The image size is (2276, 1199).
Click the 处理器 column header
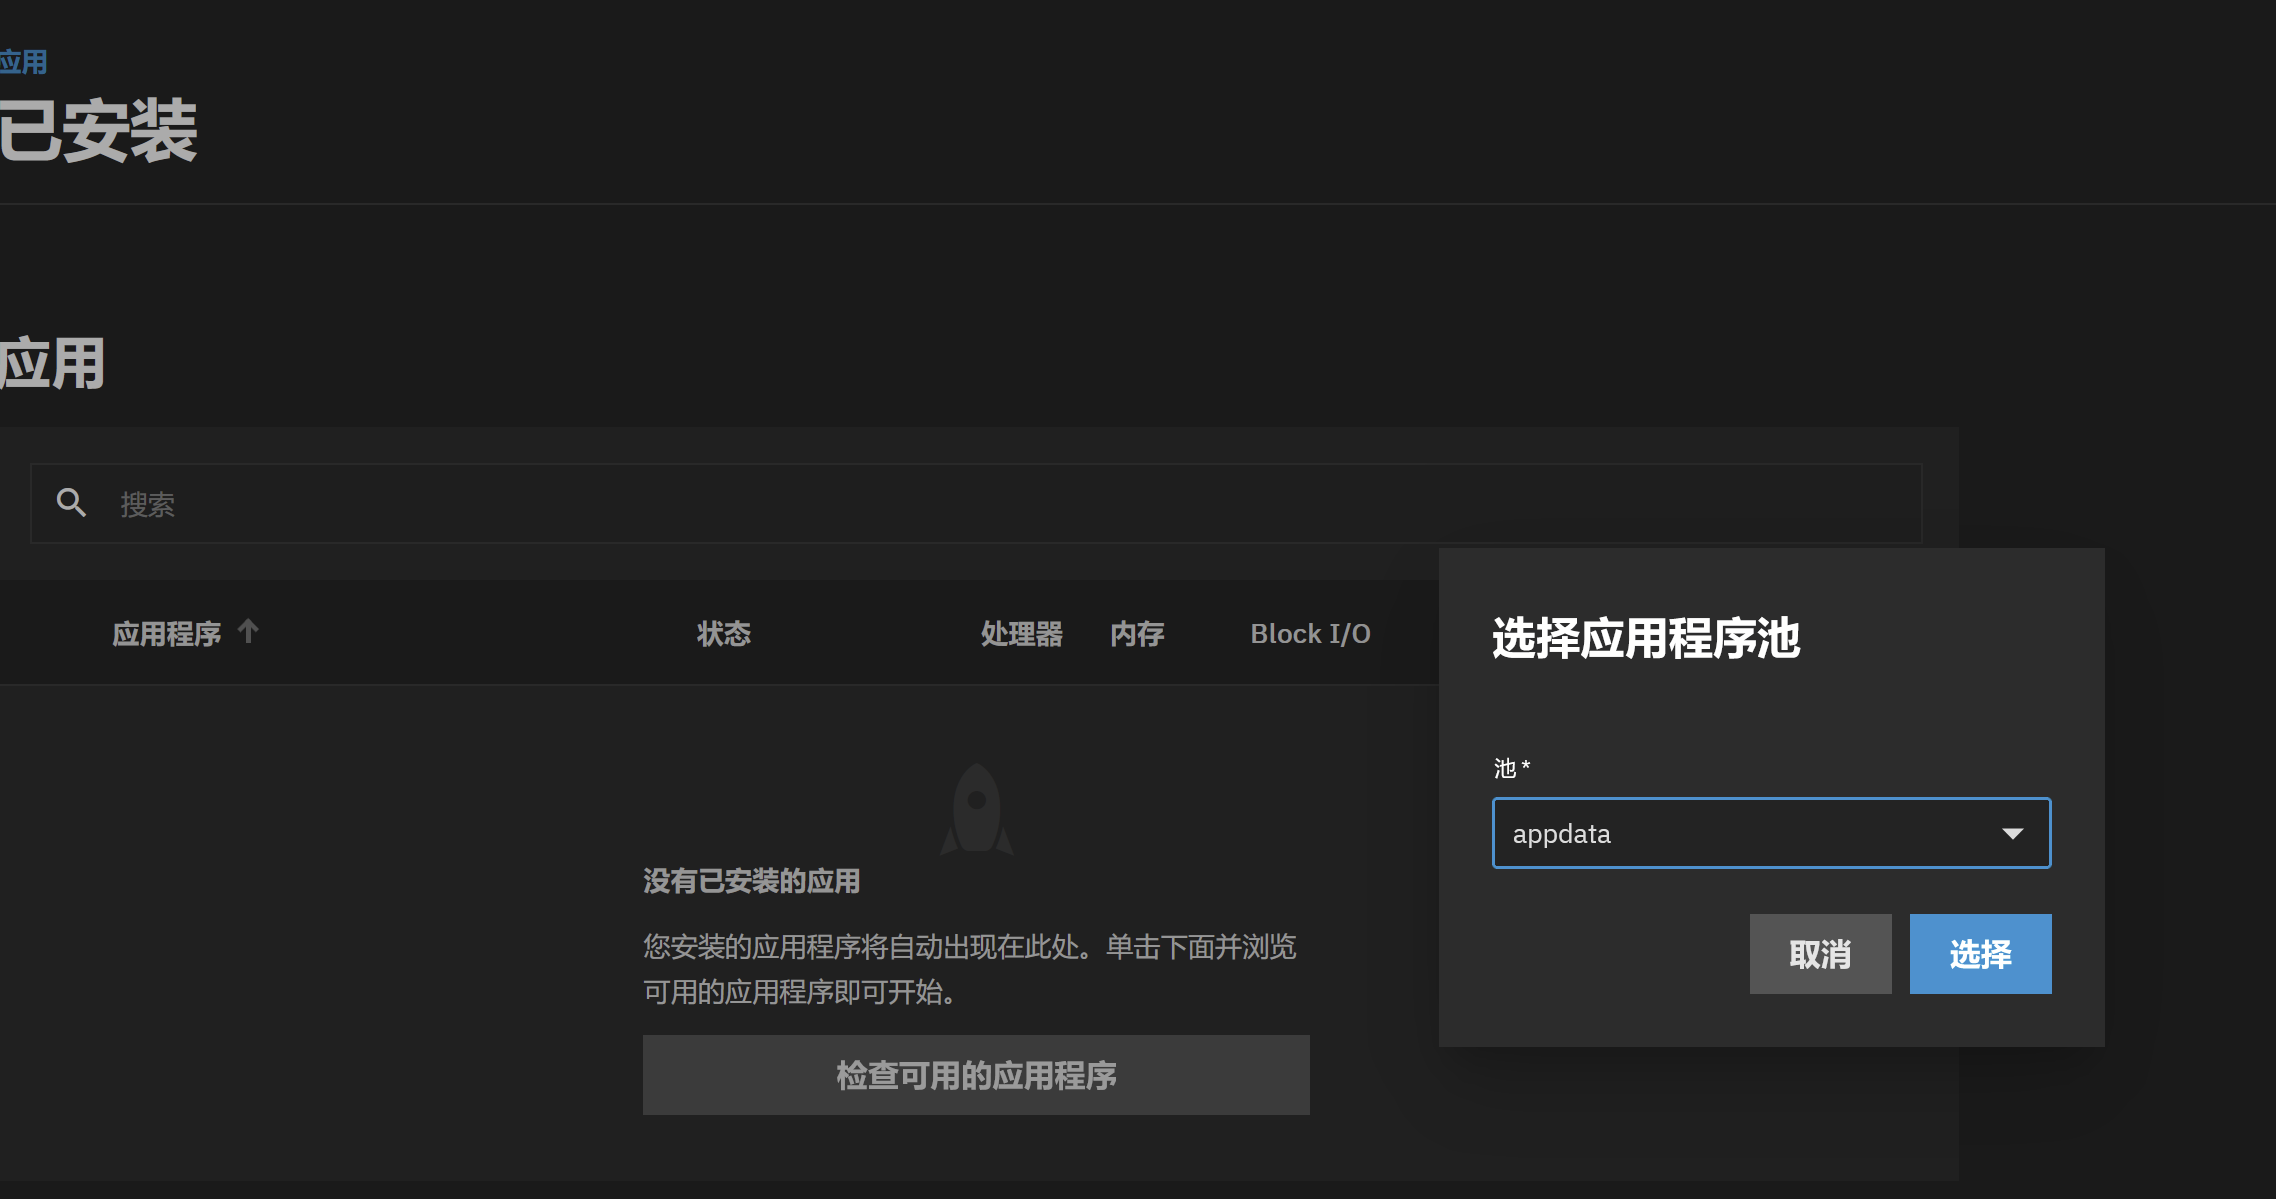(x=1021, y=634)
